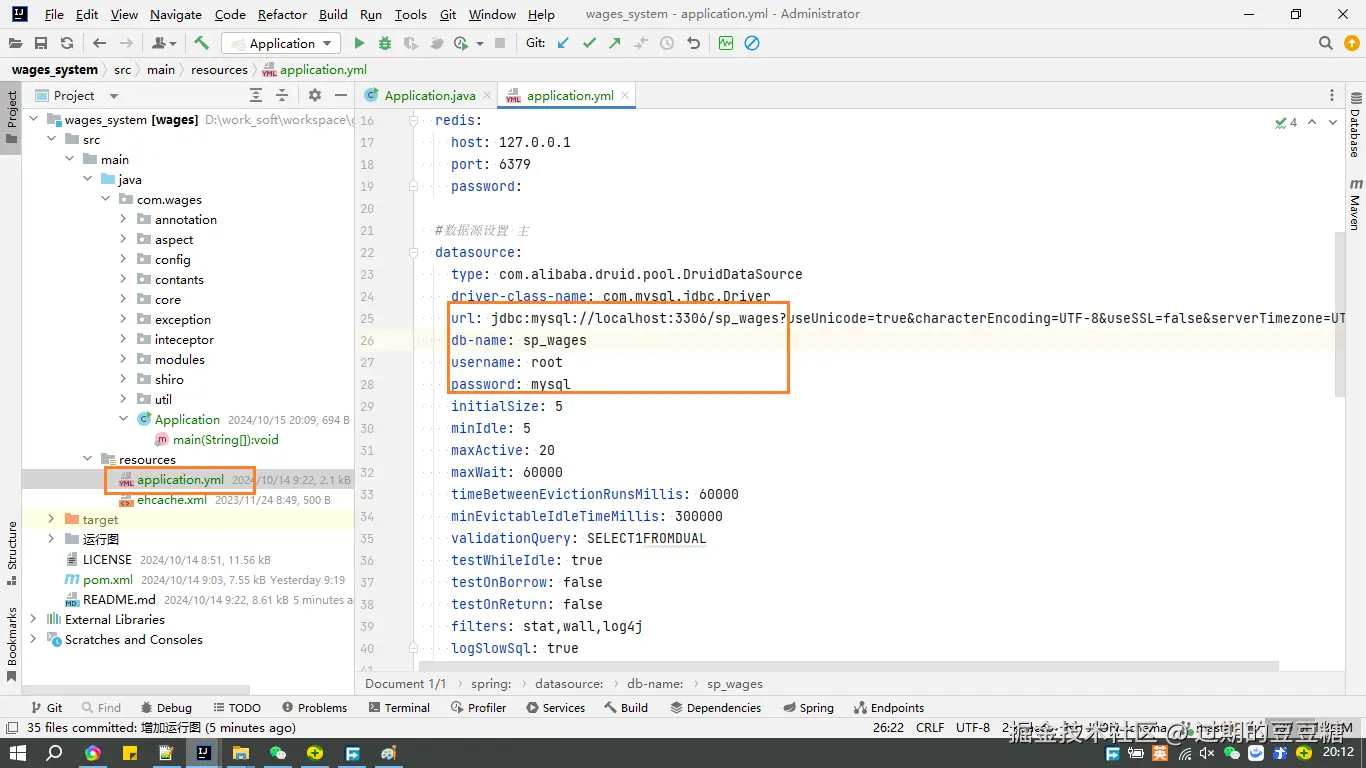The height and width of the screenshot is (768, 1366).
Task: Click the Search Everywhere magnifier icon
Action: pos(1326,43)
